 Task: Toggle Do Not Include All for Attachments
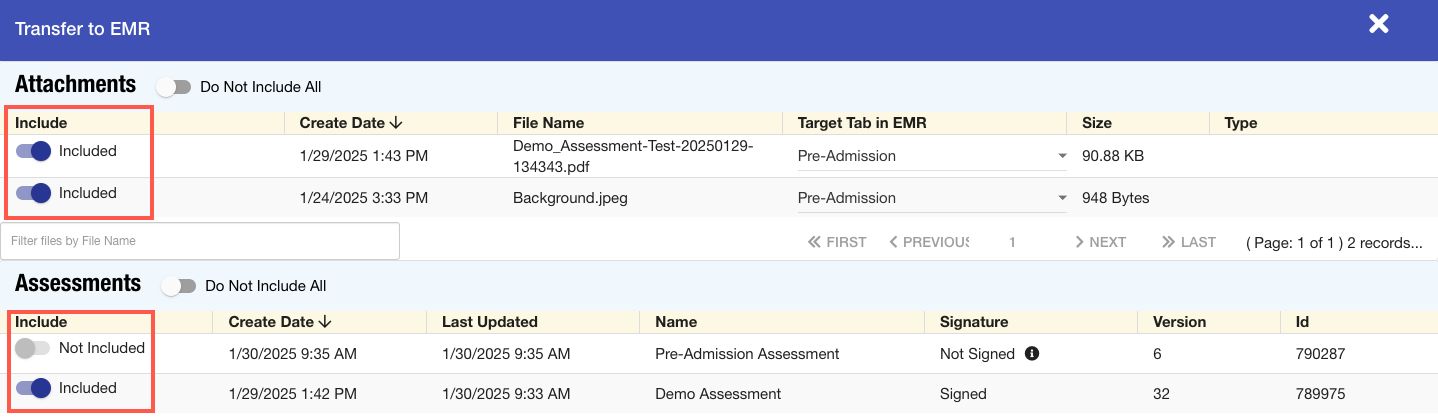pyautogui.click(x=174, y=87)
